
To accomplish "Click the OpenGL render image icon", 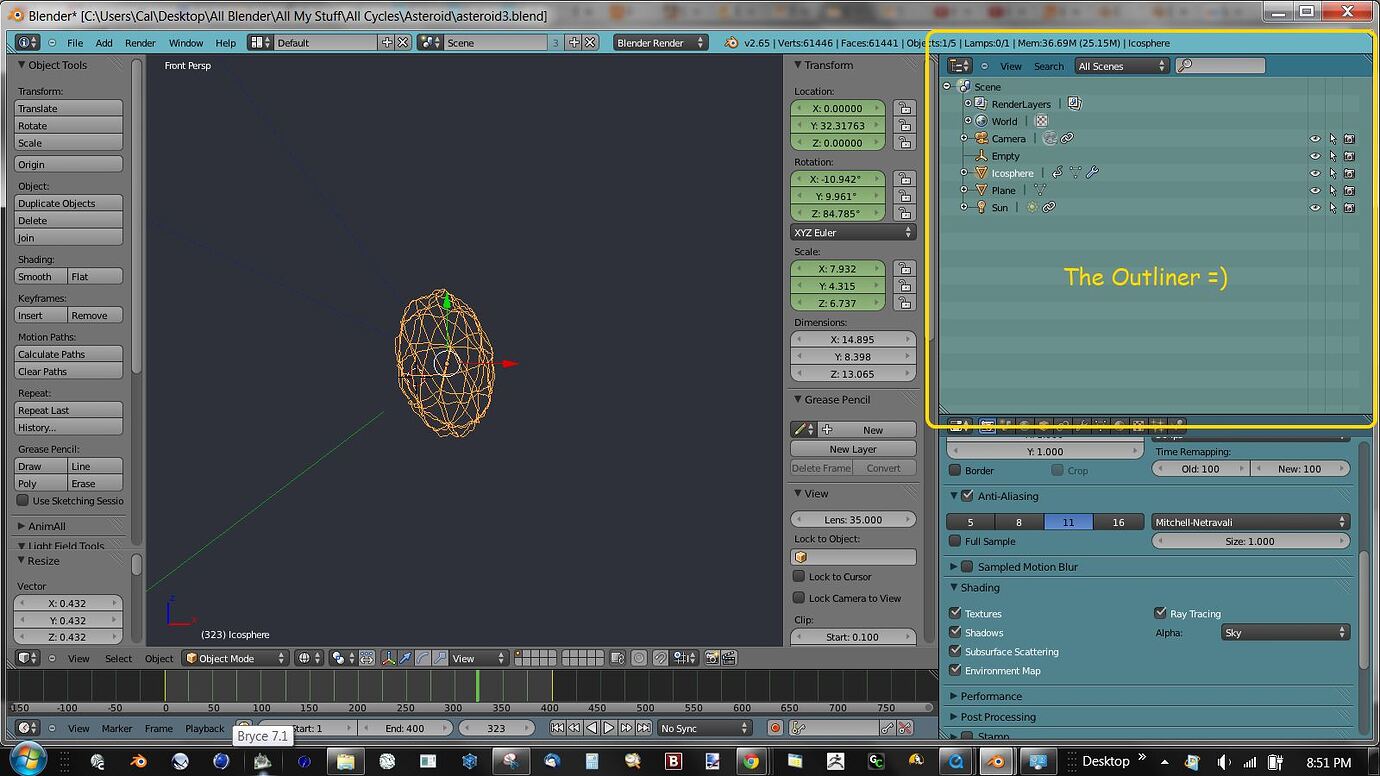I will 712,658.
